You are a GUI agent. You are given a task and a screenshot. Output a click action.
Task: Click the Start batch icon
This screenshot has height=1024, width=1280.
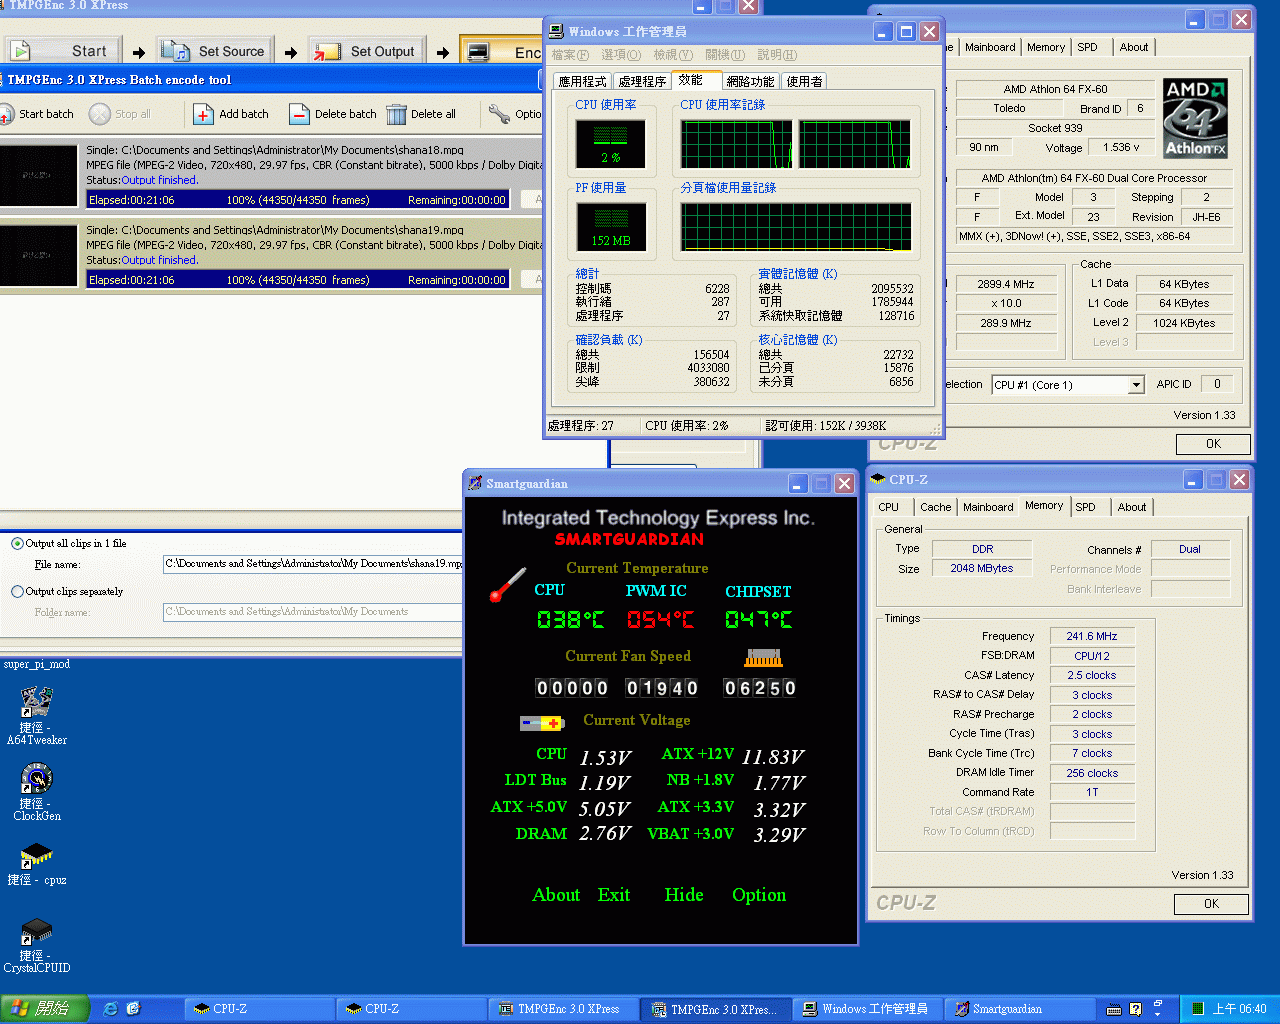(6, 114)
